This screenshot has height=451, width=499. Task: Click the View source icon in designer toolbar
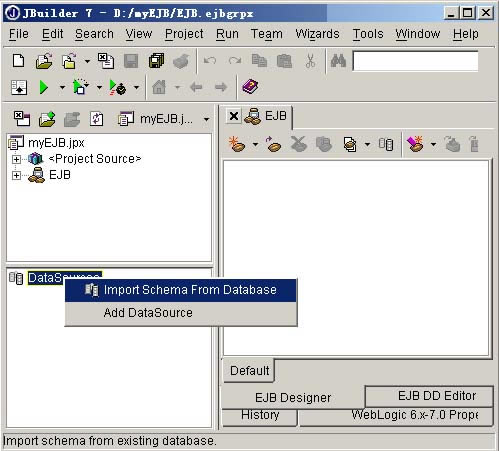tap(350, 144)
